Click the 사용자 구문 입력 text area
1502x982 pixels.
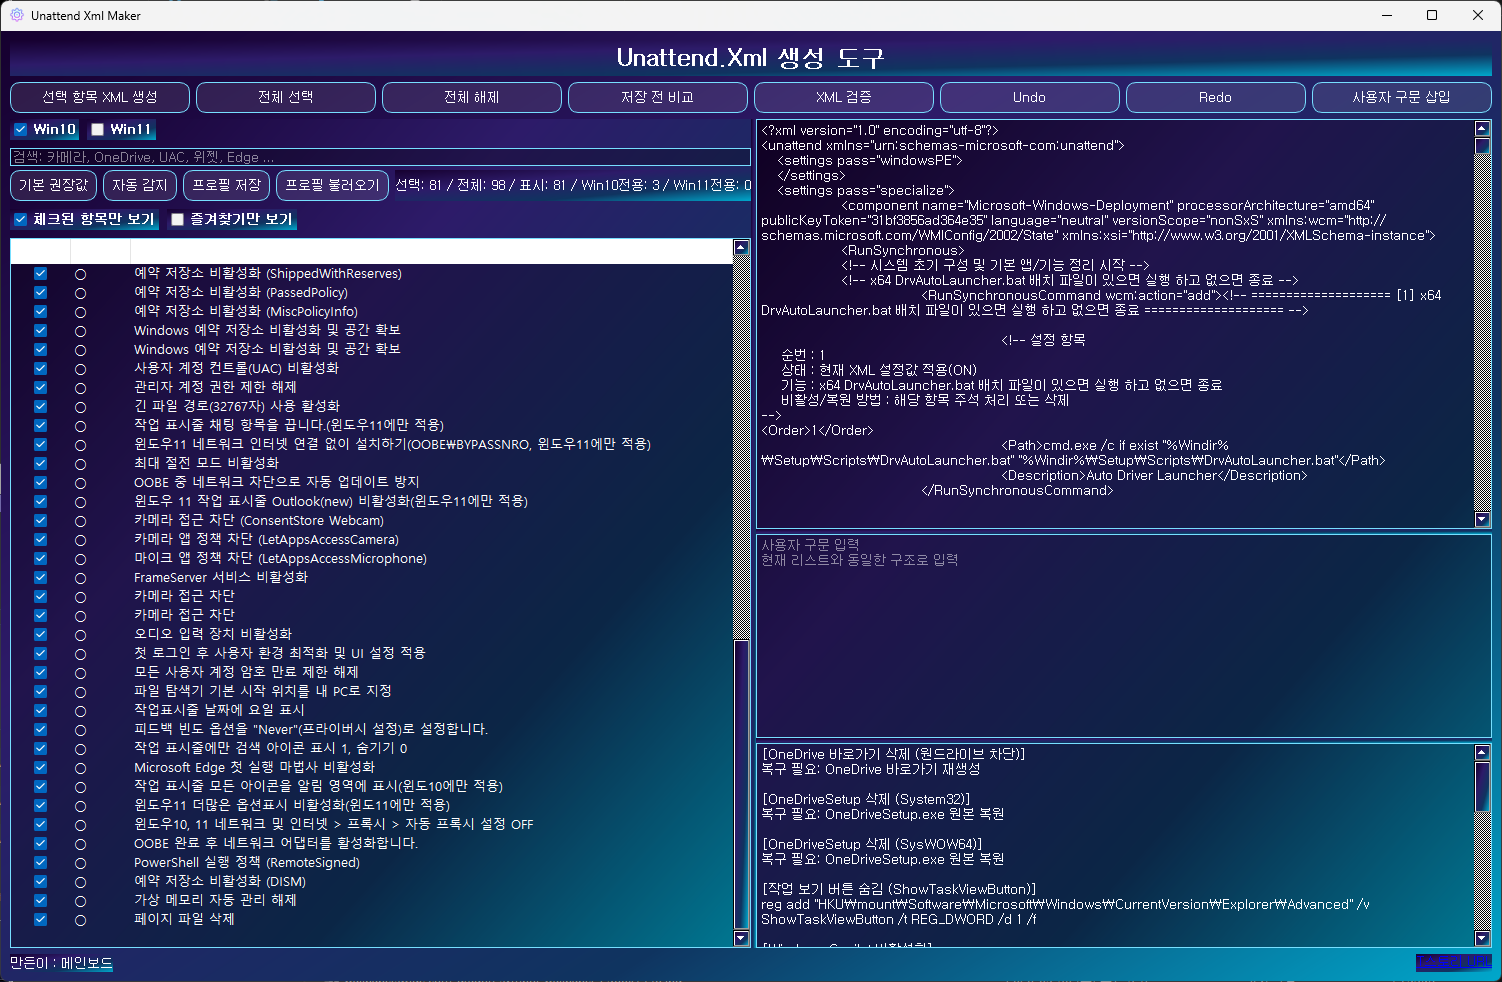1124,636
